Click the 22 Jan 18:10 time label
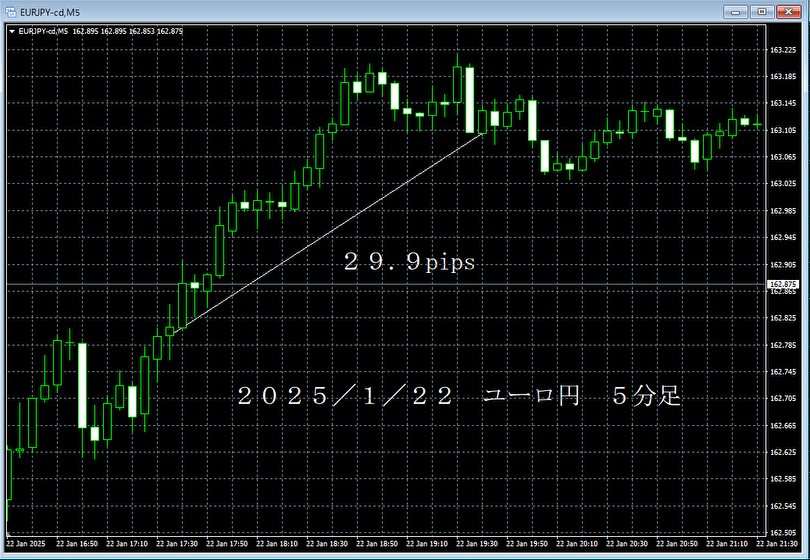 [x=277, y=544]
